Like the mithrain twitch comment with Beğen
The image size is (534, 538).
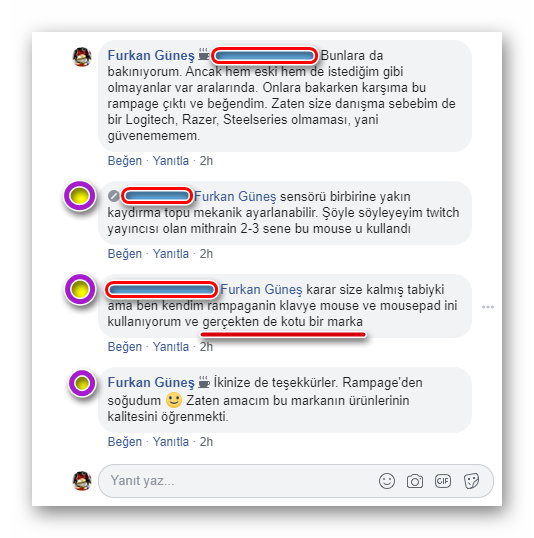125,254
